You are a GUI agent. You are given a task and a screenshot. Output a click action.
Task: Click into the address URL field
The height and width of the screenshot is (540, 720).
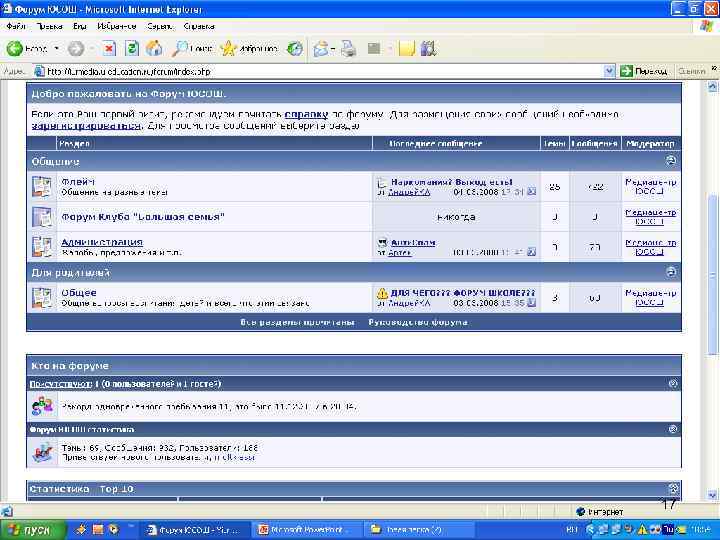(318, 71)
